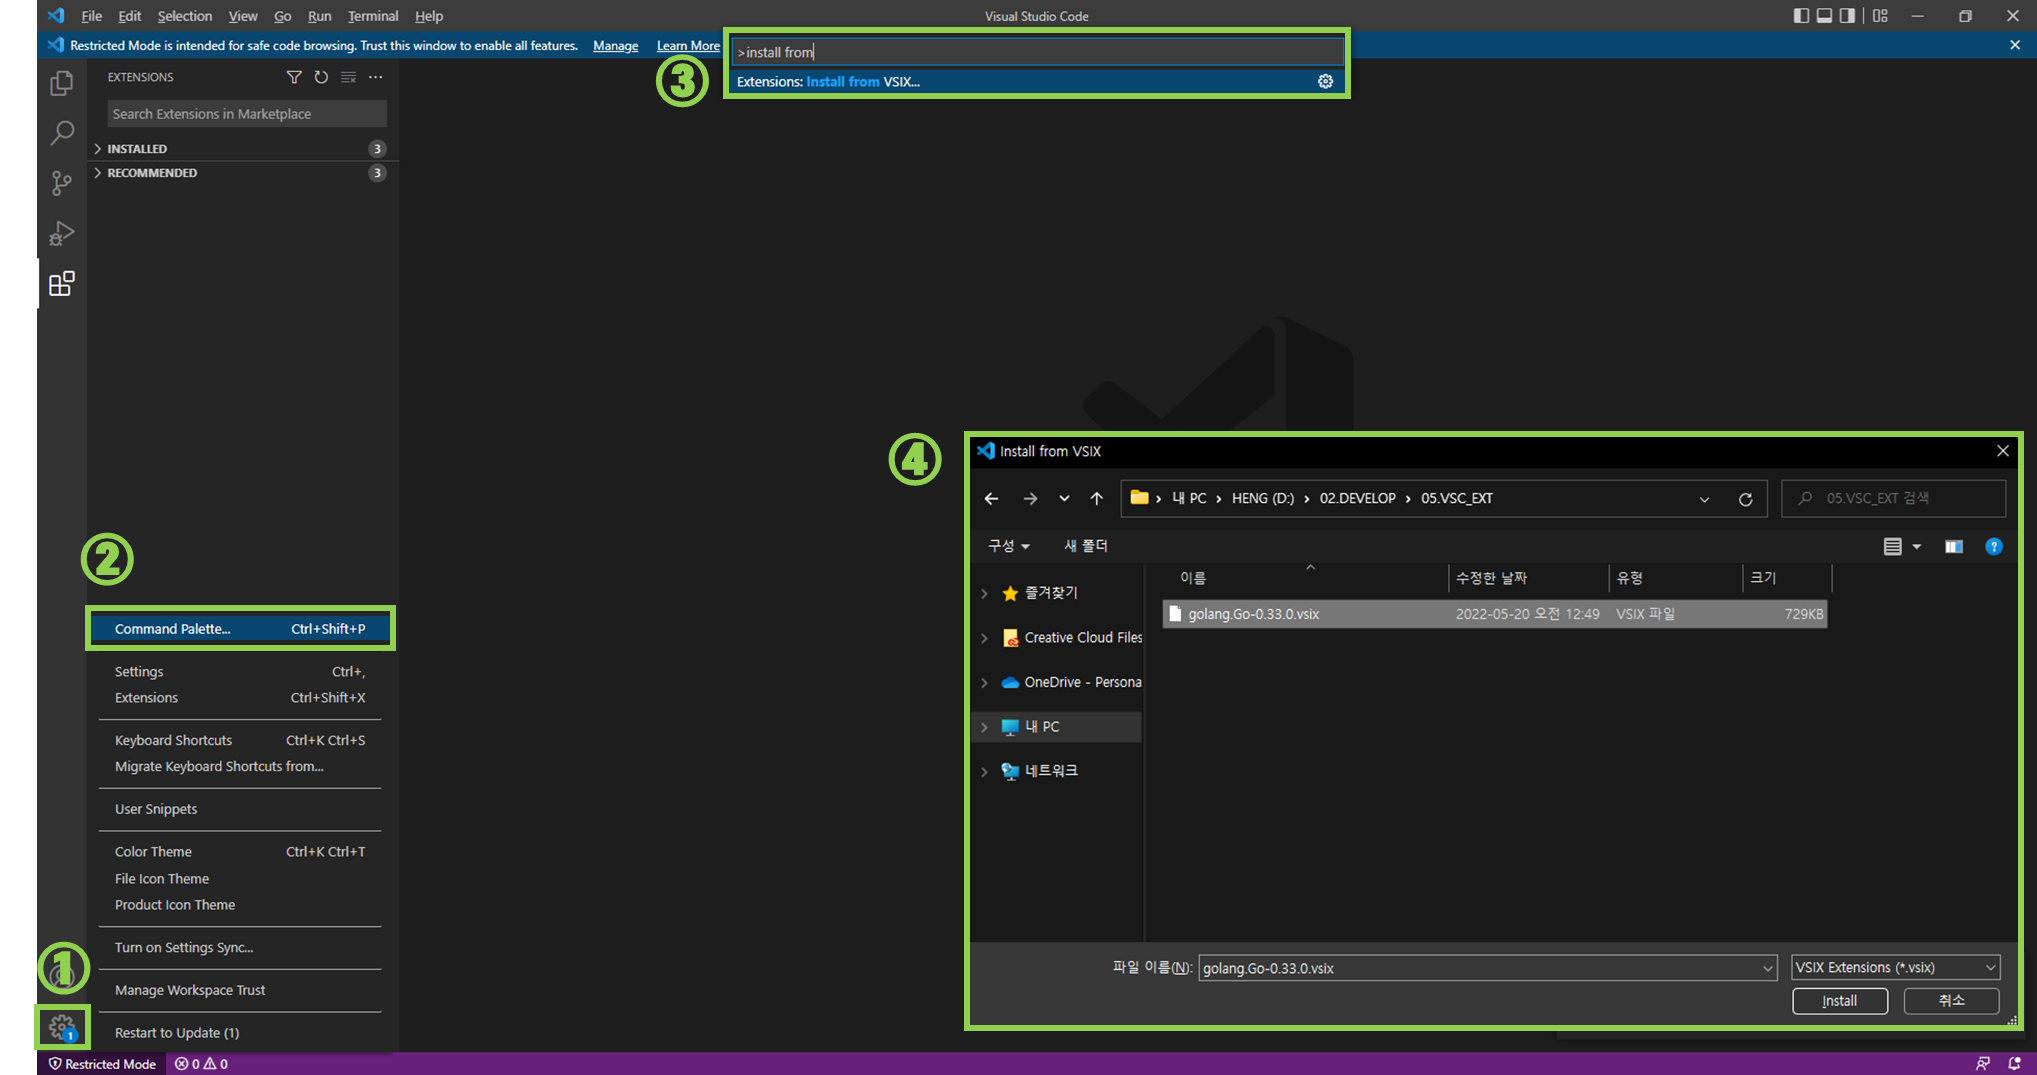The image size is (2037, 1075).
Task: Click the 05.VSC_EXT 검색 search box
Action: [1893, 498]
